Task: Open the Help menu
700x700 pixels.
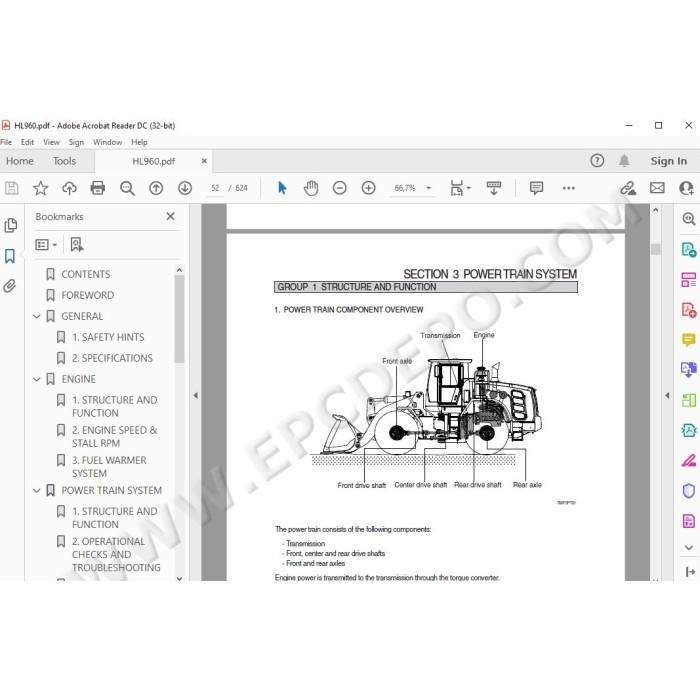Action: [139, 142]
